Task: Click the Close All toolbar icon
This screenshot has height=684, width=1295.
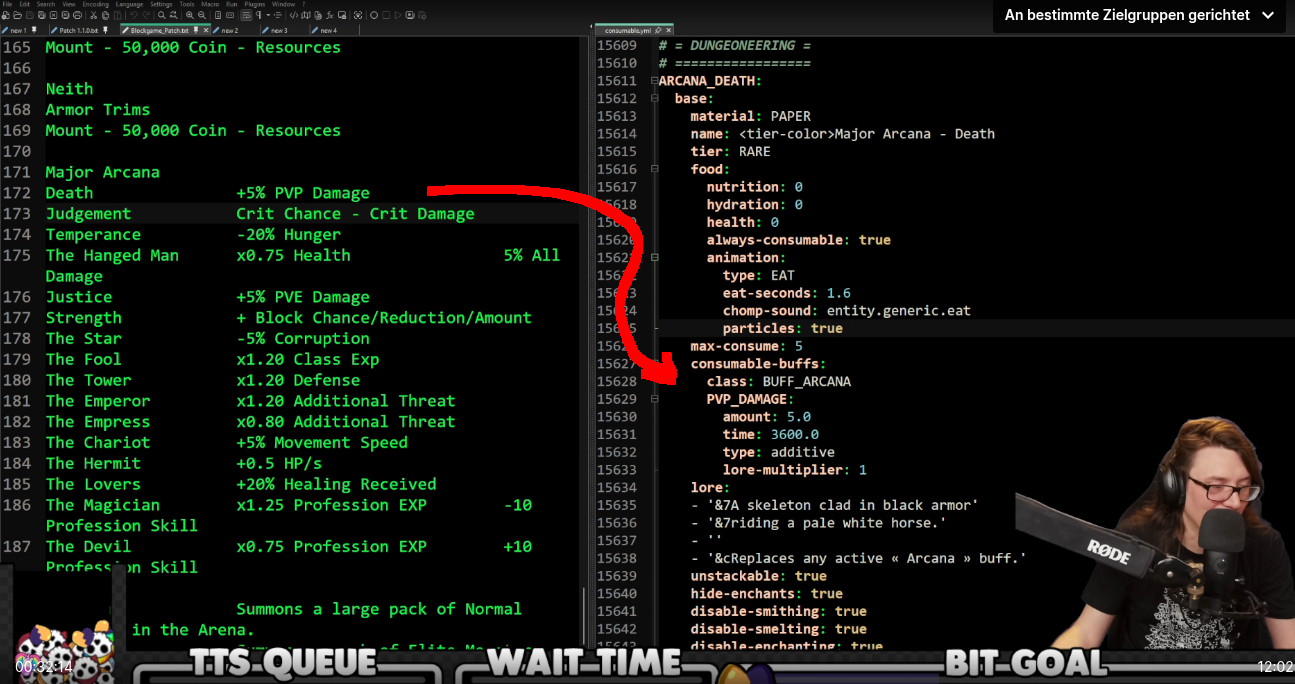Action: 65,15
